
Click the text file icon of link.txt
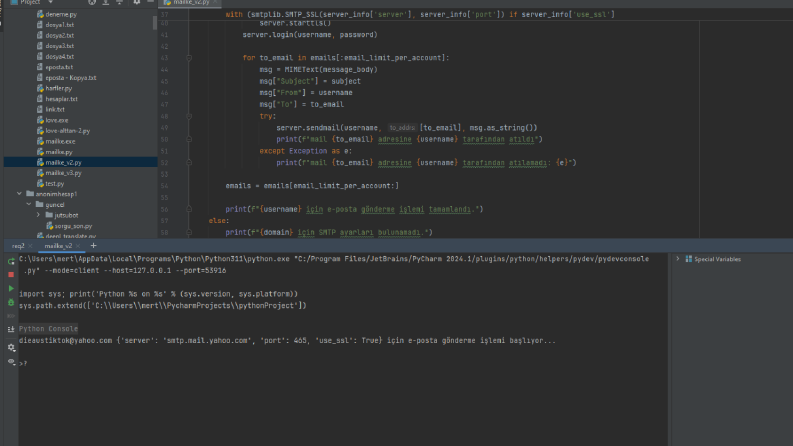40,109
